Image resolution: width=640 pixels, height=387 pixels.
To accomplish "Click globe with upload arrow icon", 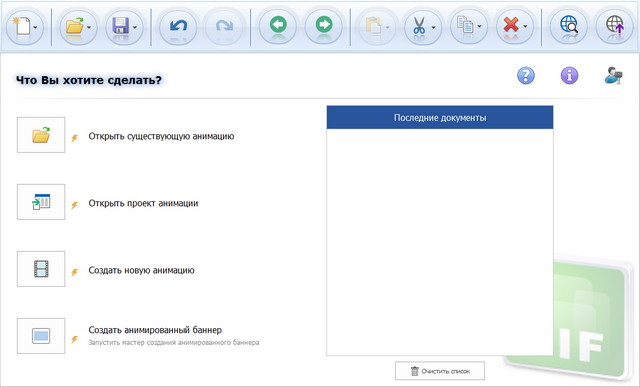I will [x=615, y=25].
